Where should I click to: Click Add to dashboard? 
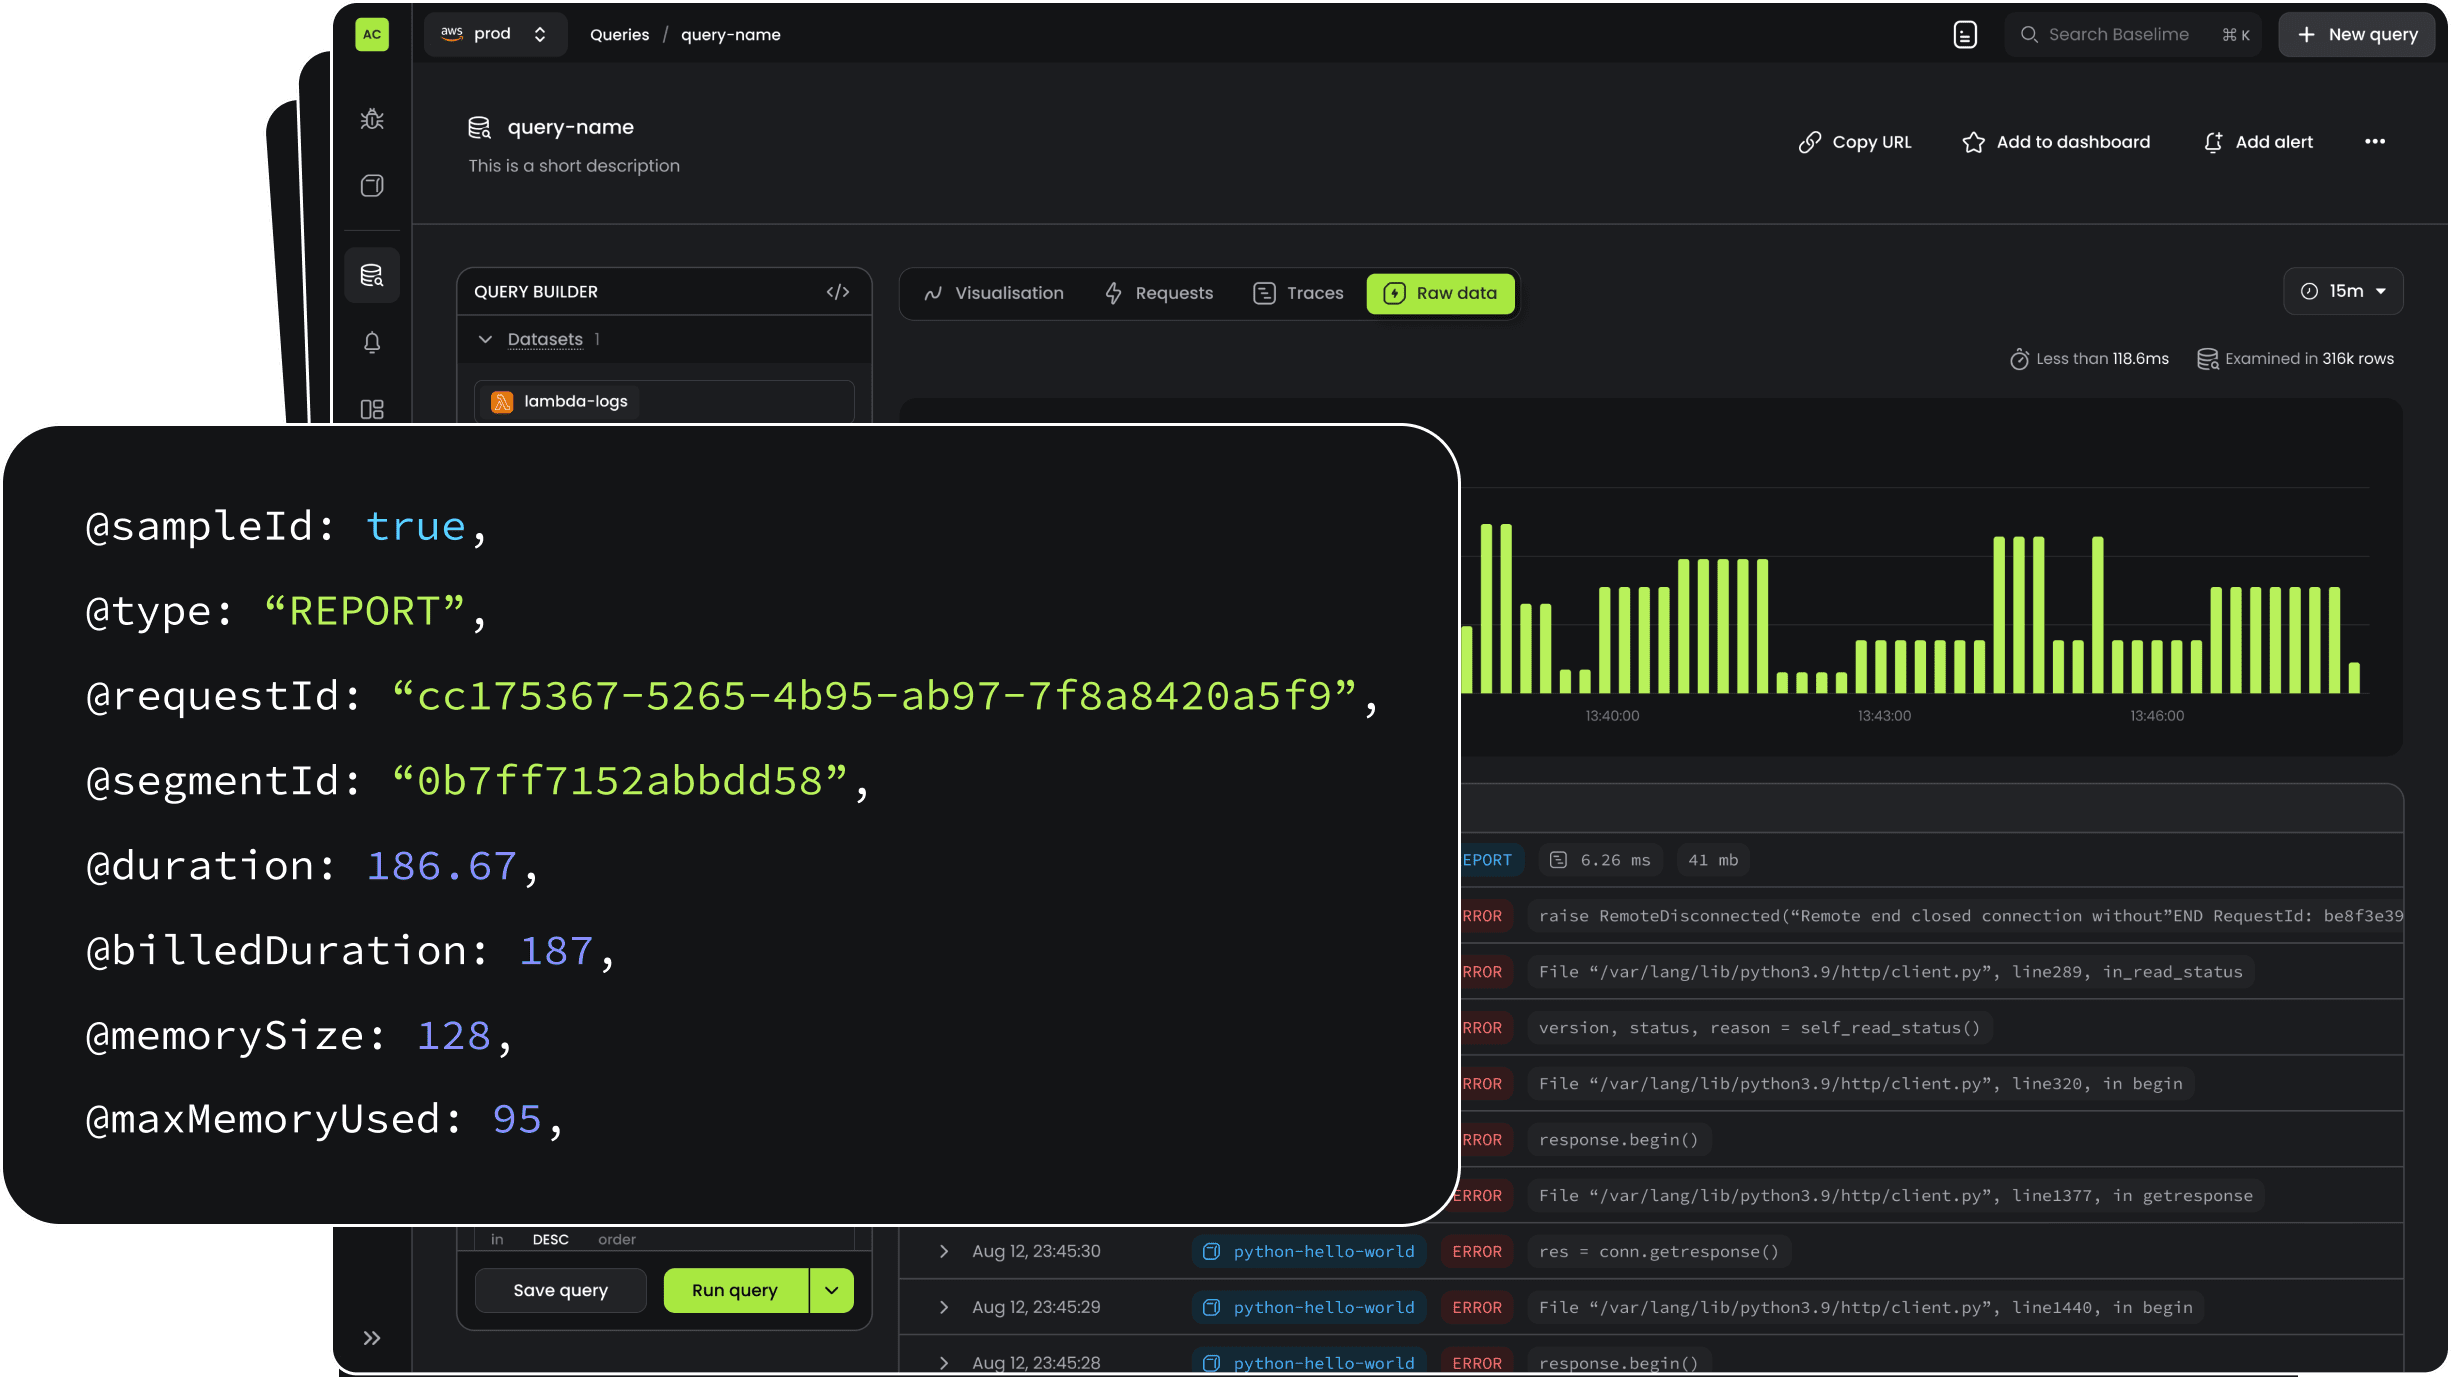[x=2056, y=142]
